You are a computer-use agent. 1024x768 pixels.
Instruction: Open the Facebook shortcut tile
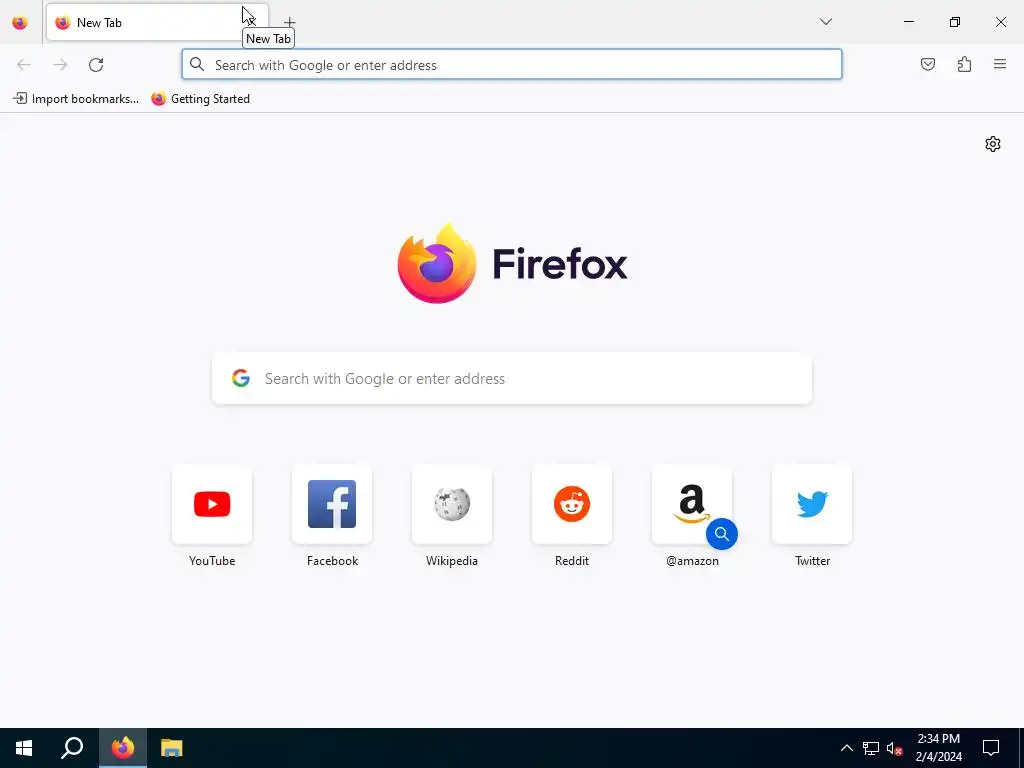click(332, 504)
